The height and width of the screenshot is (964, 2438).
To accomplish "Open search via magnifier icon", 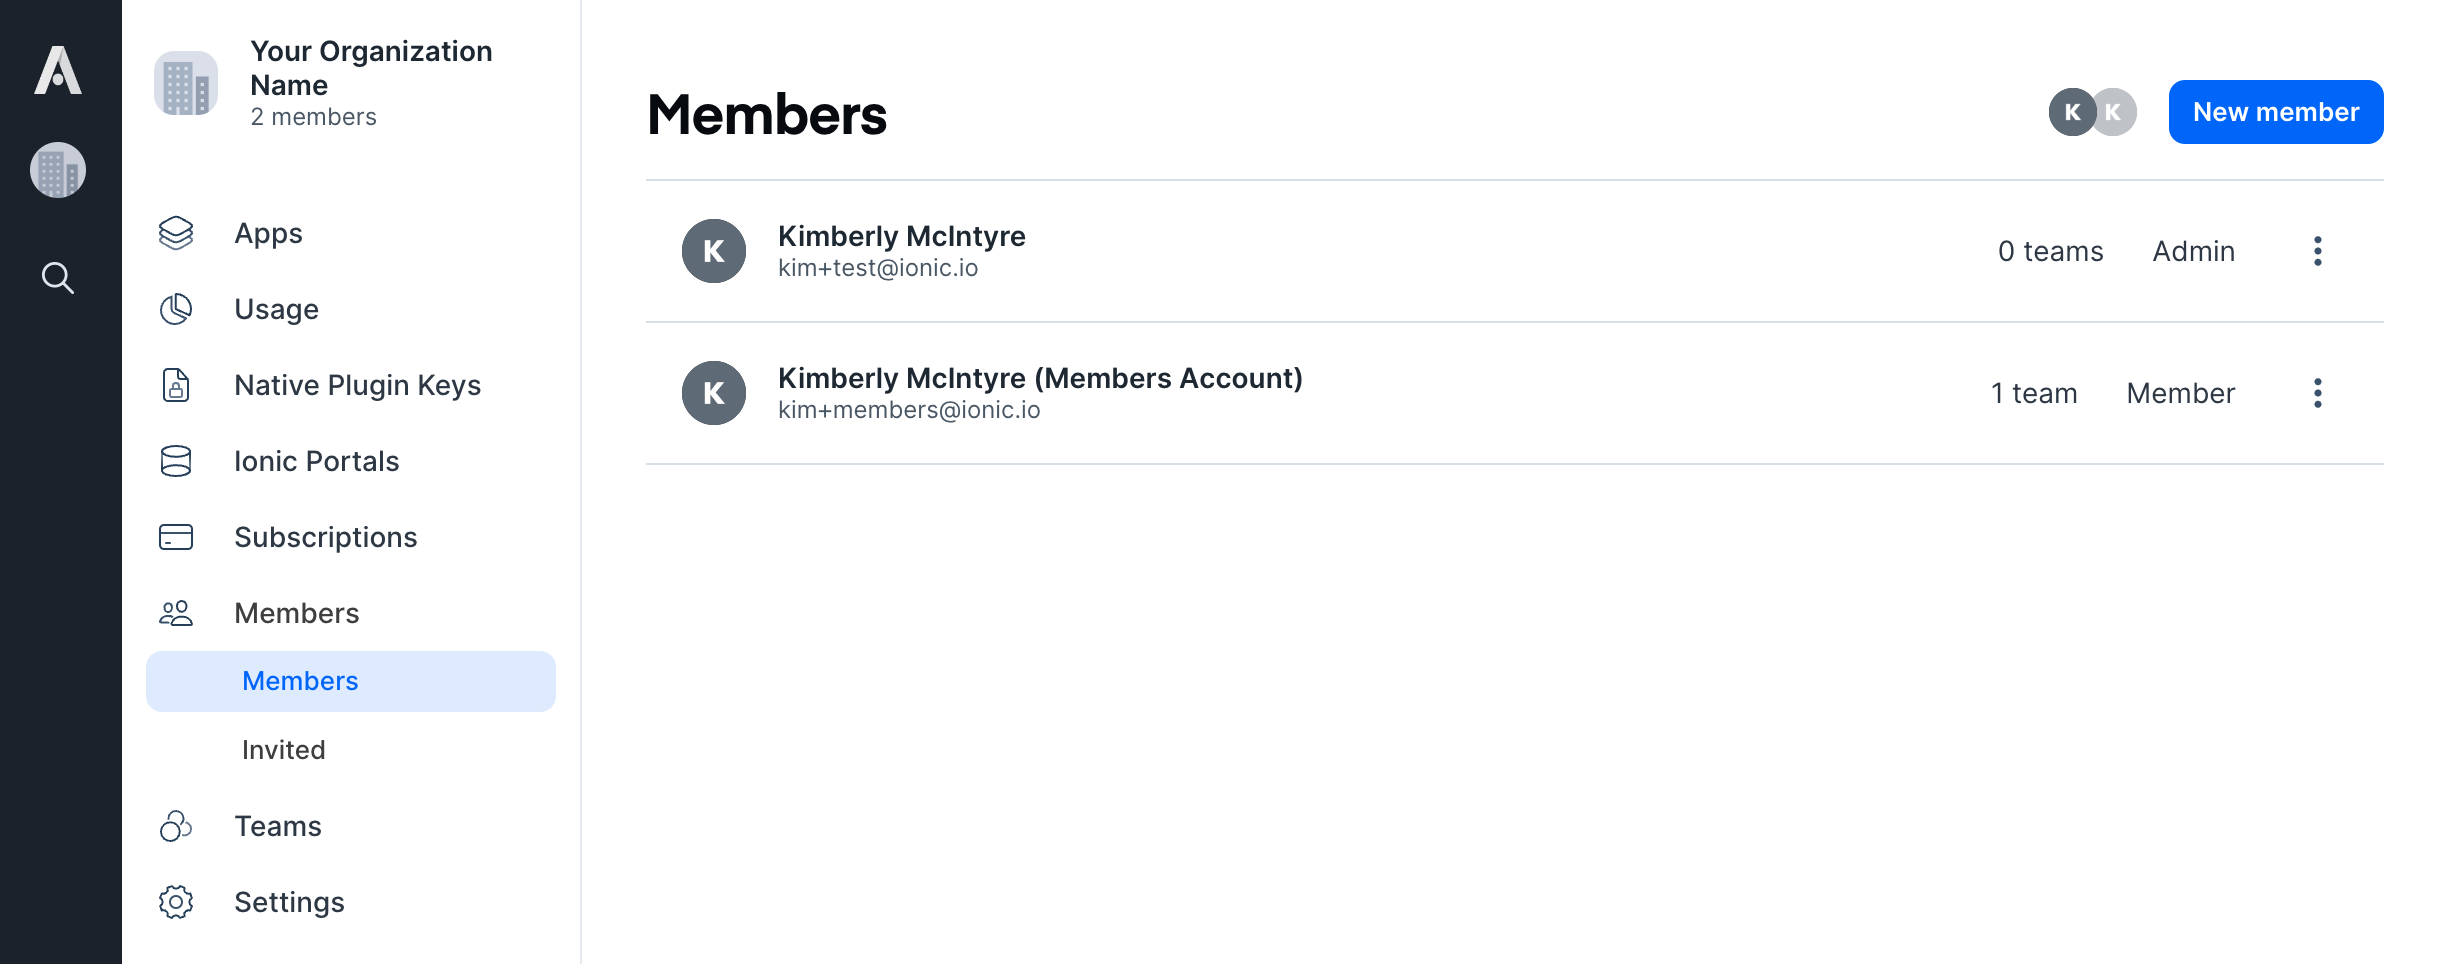I will pos(58,278).
